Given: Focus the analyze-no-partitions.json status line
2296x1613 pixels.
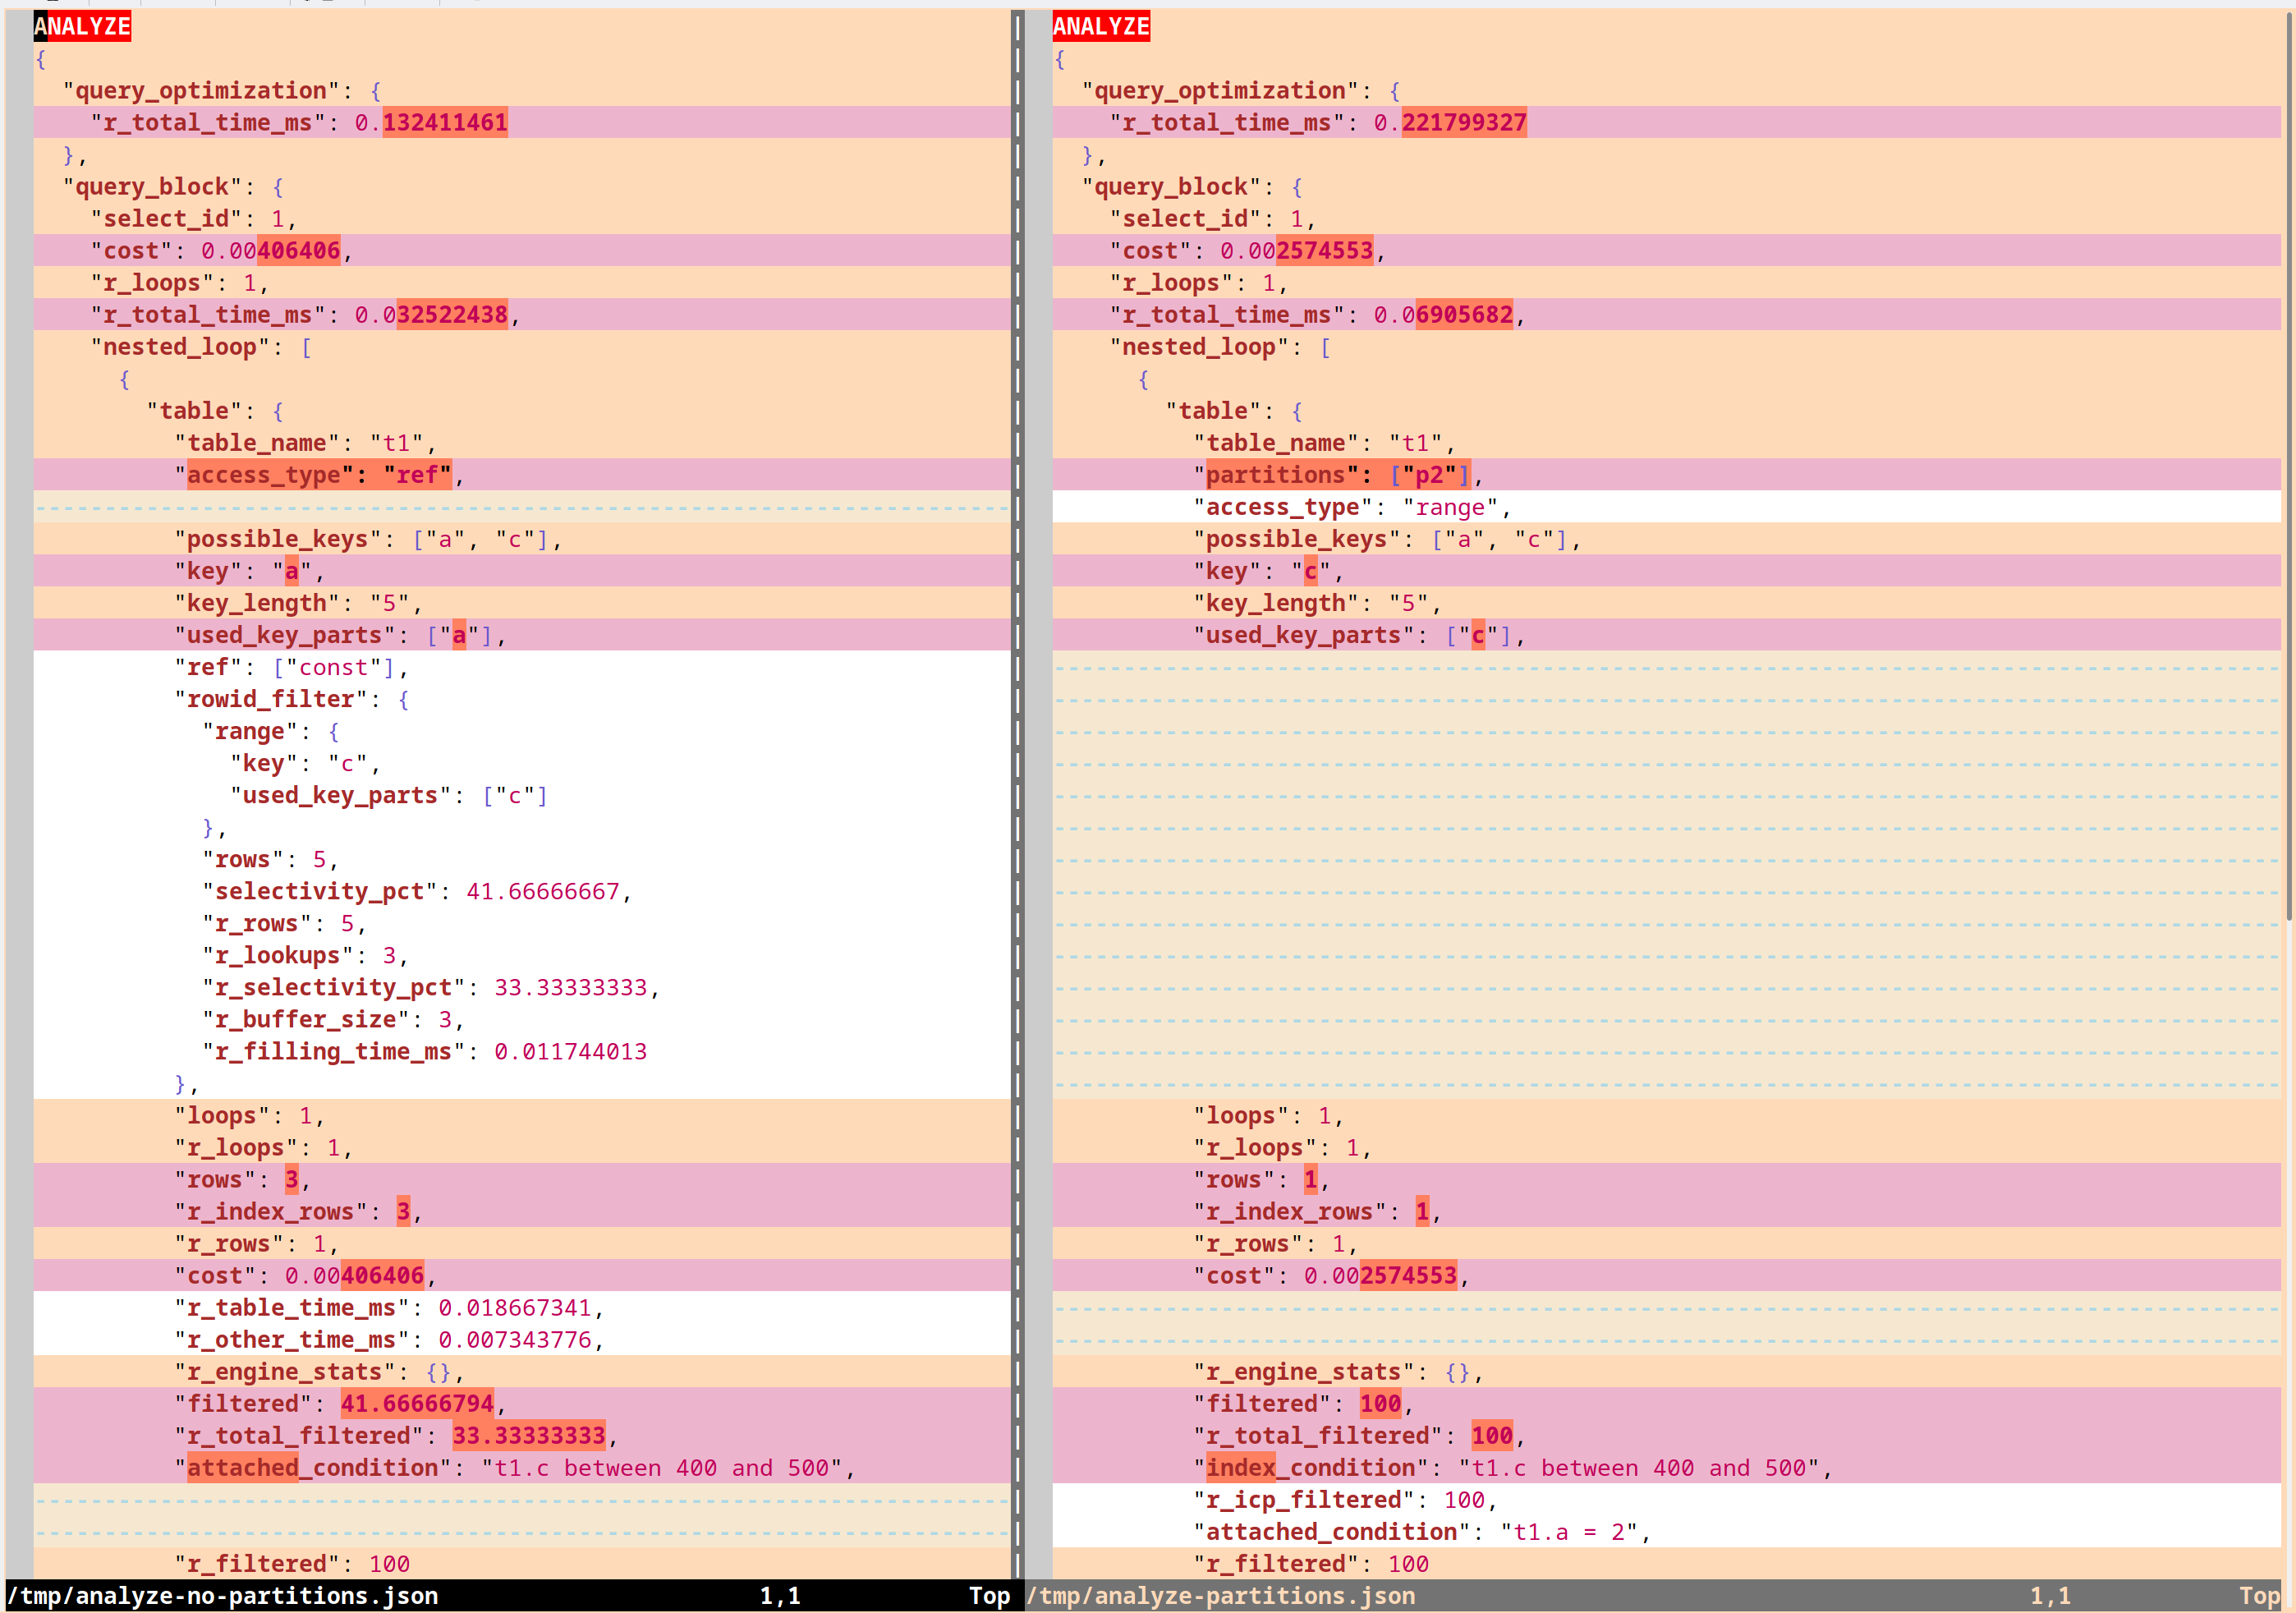Looking at the screenshot, I should click(400, 1595).
